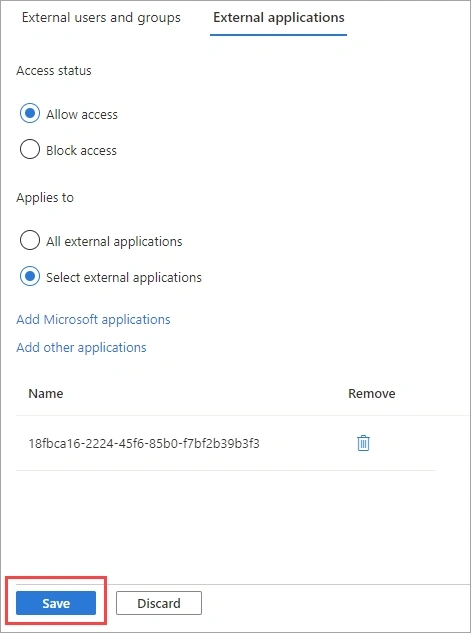Image resolution: width=471 pixels, height=633 pixels.
Task: Click the Name column header
Action: coord(46,394)
